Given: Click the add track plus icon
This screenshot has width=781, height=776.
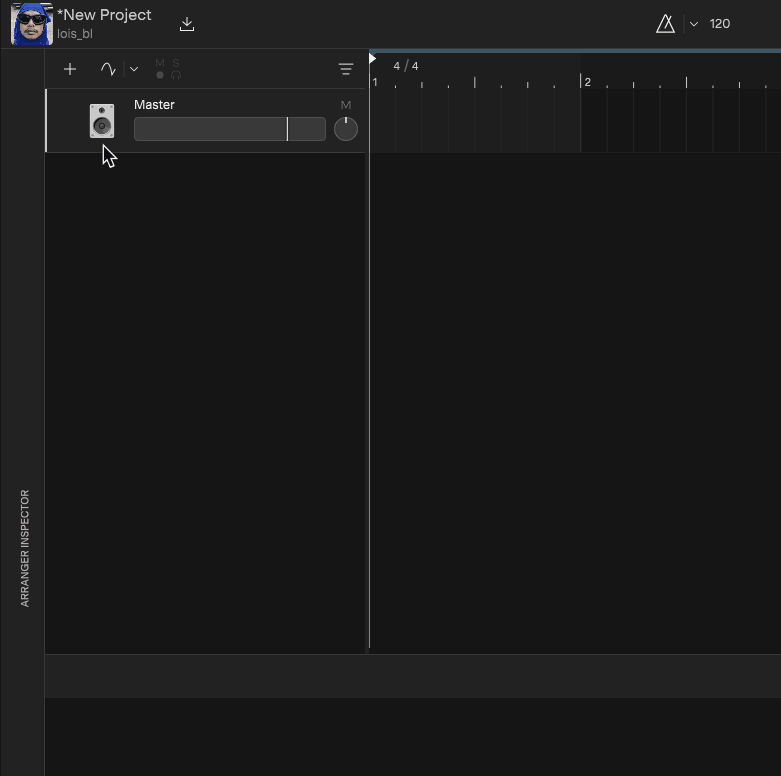Looking at the screenshot, I should [70, 69].
